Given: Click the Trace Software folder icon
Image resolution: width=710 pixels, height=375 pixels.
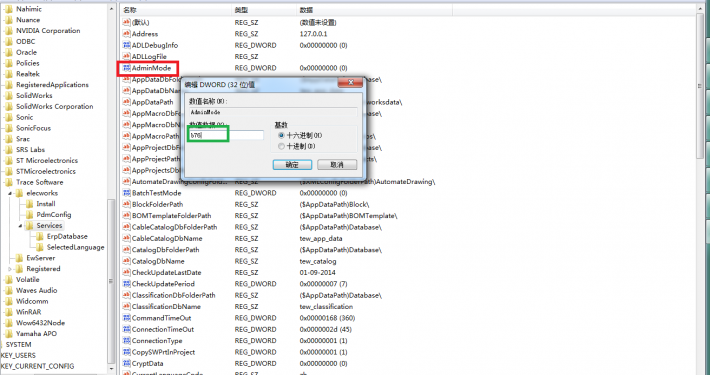Looking at the screenshot, I should (9, 182).
